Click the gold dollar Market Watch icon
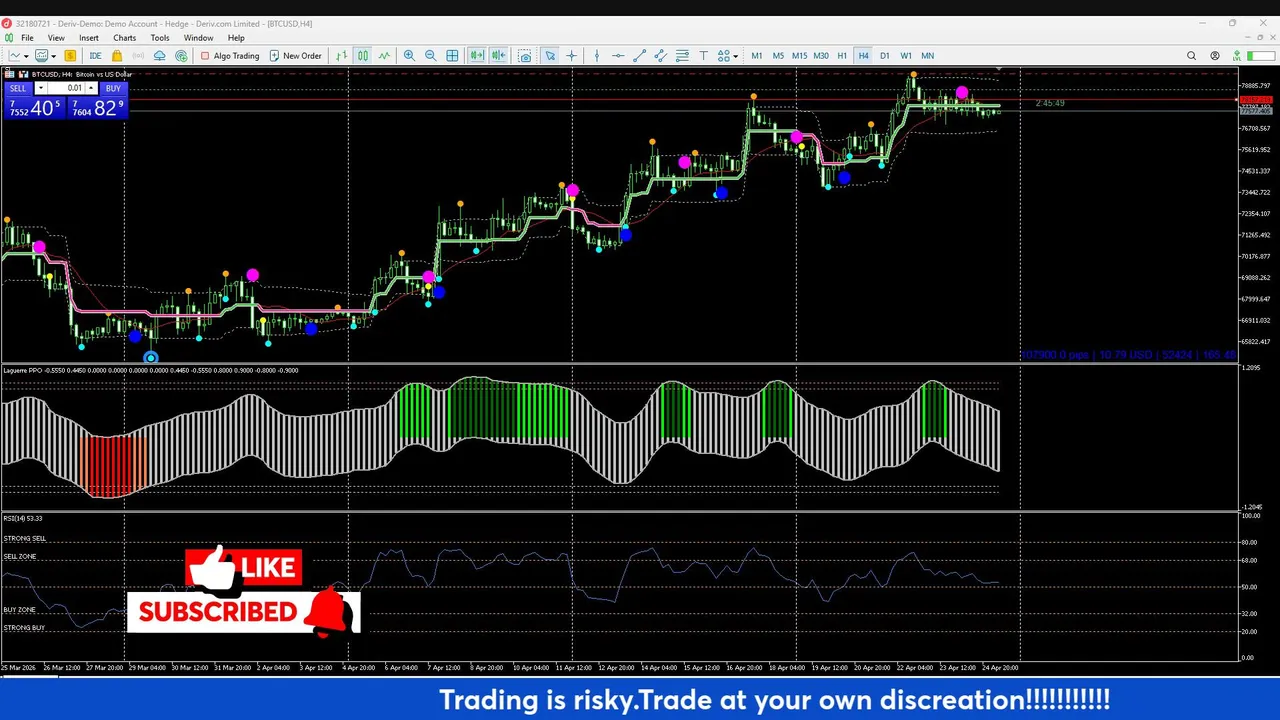The height and width of the screenshot is (720, 1280). pos(70,56)
